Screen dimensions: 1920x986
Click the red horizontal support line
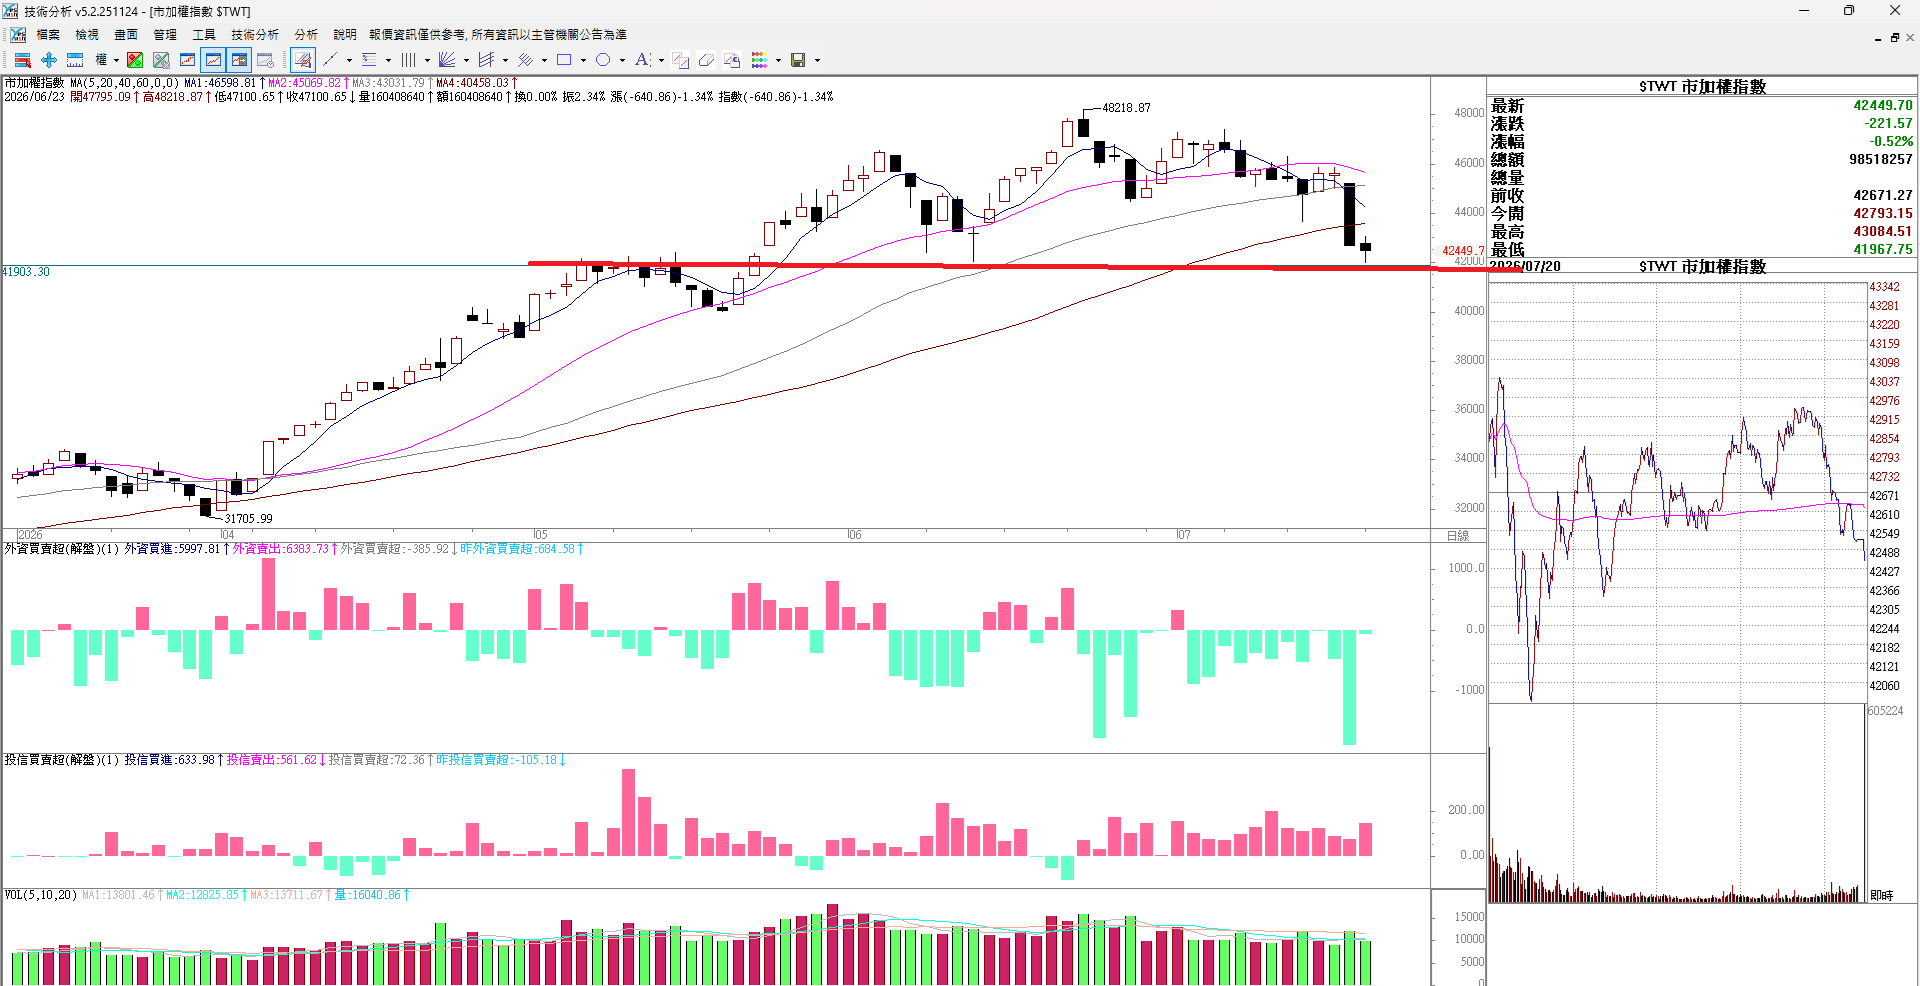coord(1025,266)
